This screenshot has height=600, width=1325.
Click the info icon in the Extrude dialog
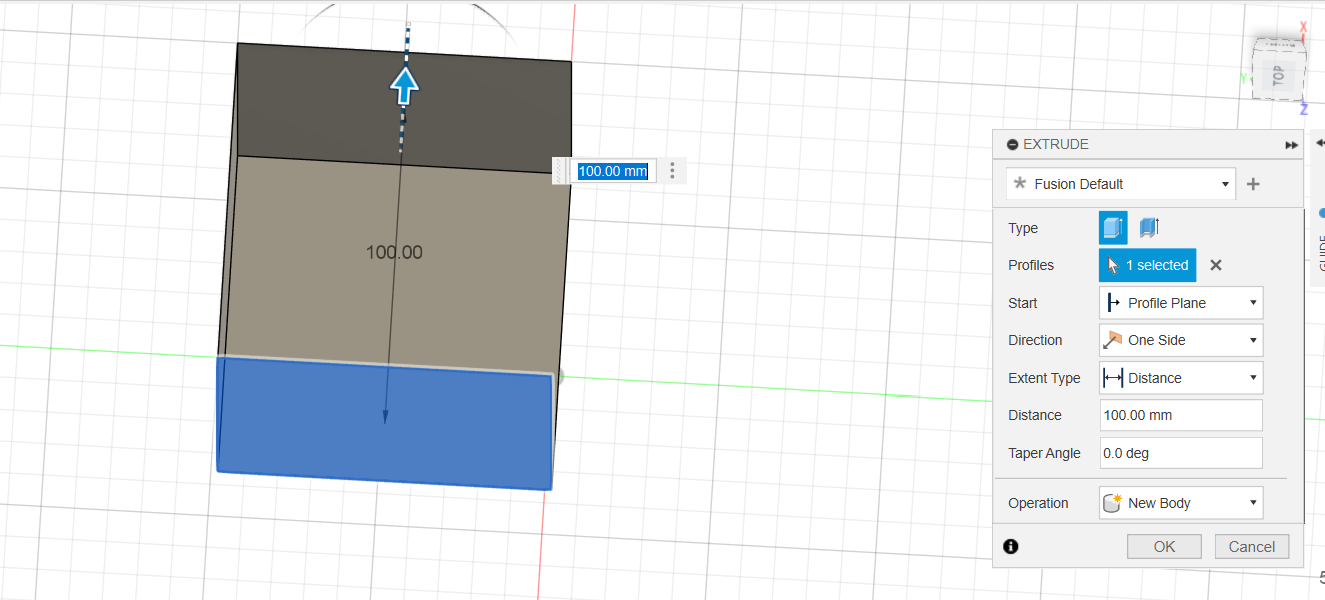1011,546
